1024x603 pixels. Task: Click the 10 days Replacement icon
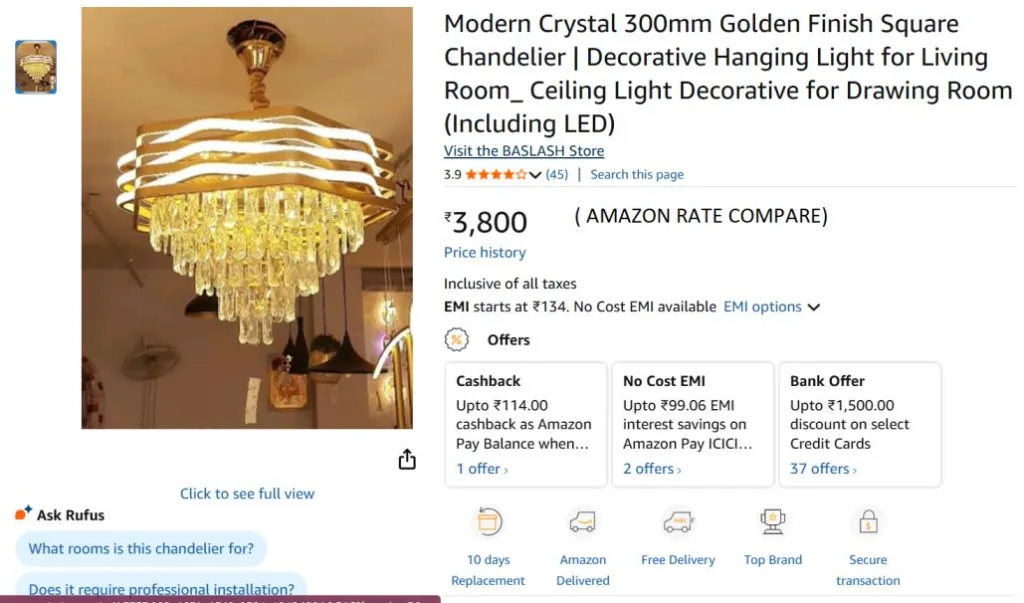coord(488,522)
